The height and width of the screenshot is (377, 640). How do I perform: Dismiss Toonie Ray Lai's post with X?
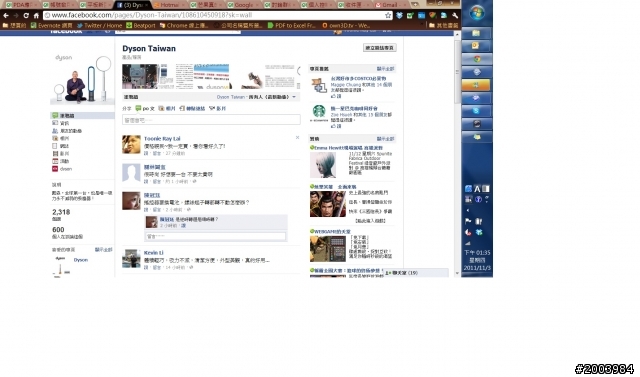click(297, 138)
